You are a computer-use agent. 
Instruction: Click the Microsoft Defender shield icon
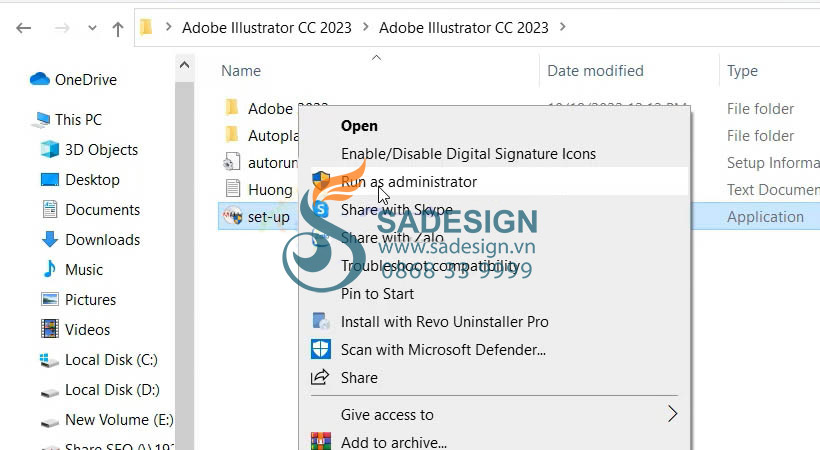pyautogui.click(x=321, y=348)
